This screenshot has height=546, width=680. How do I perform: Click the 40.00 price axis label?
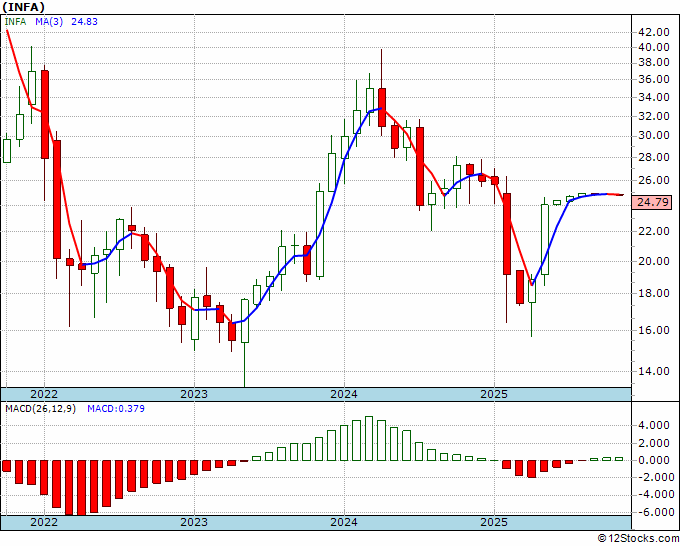point(653,47)
